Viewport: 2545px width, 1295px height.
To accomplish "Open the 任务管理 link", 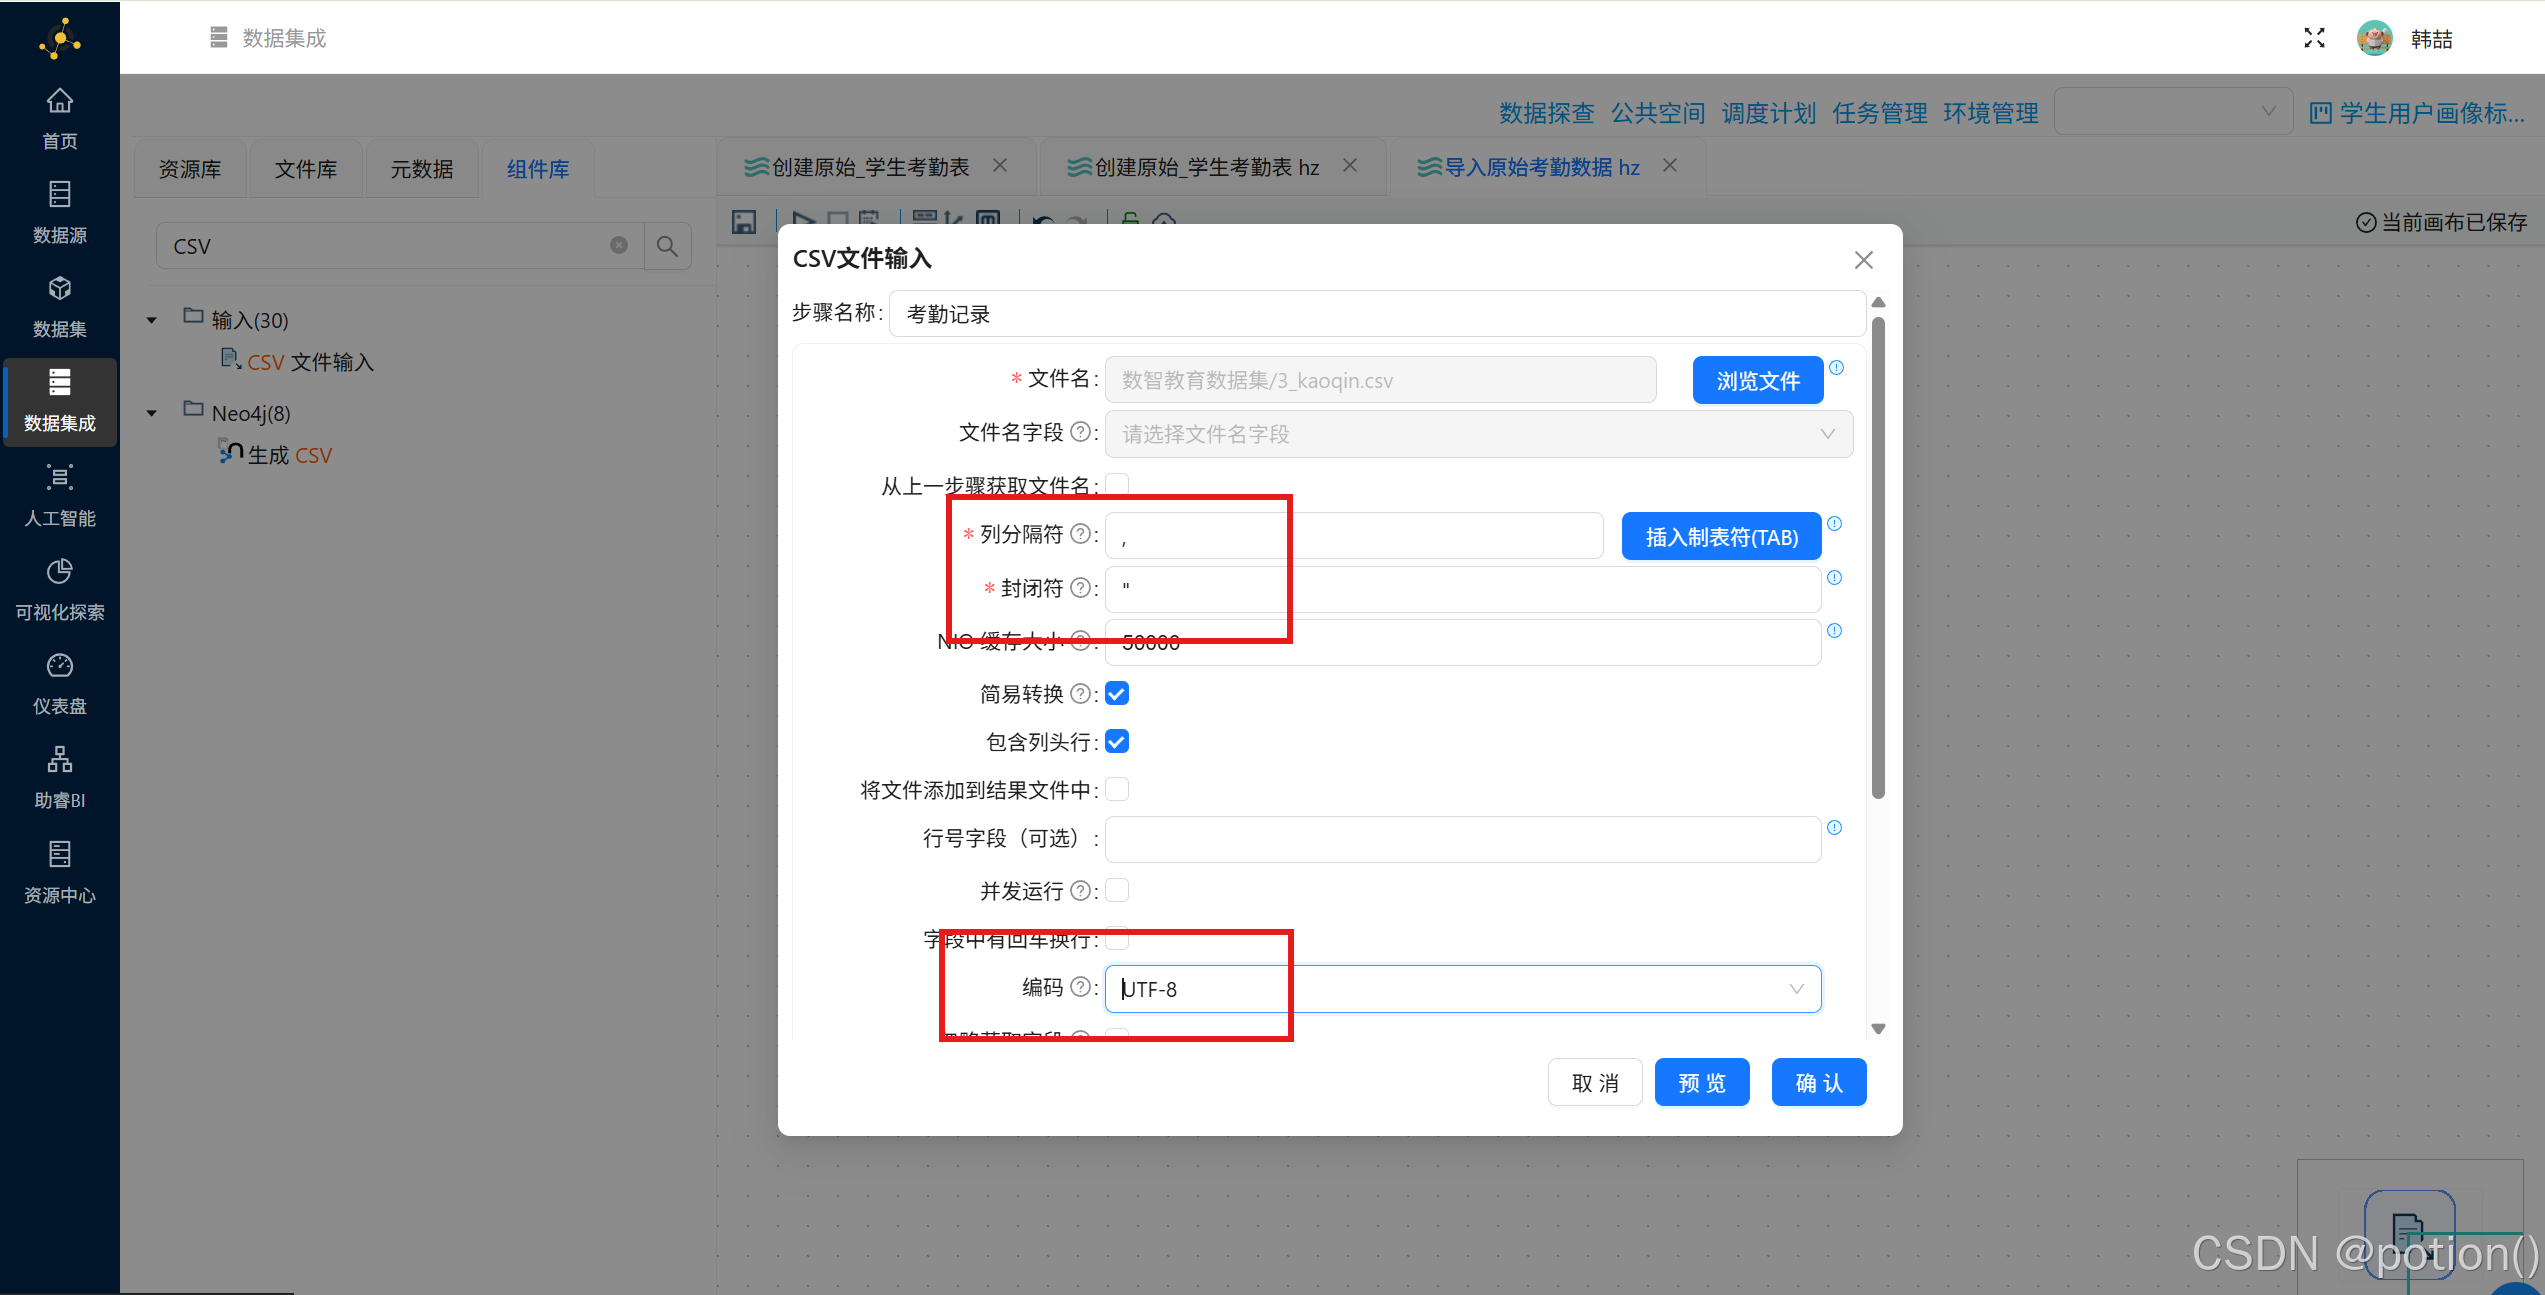I will point(1879,113).
